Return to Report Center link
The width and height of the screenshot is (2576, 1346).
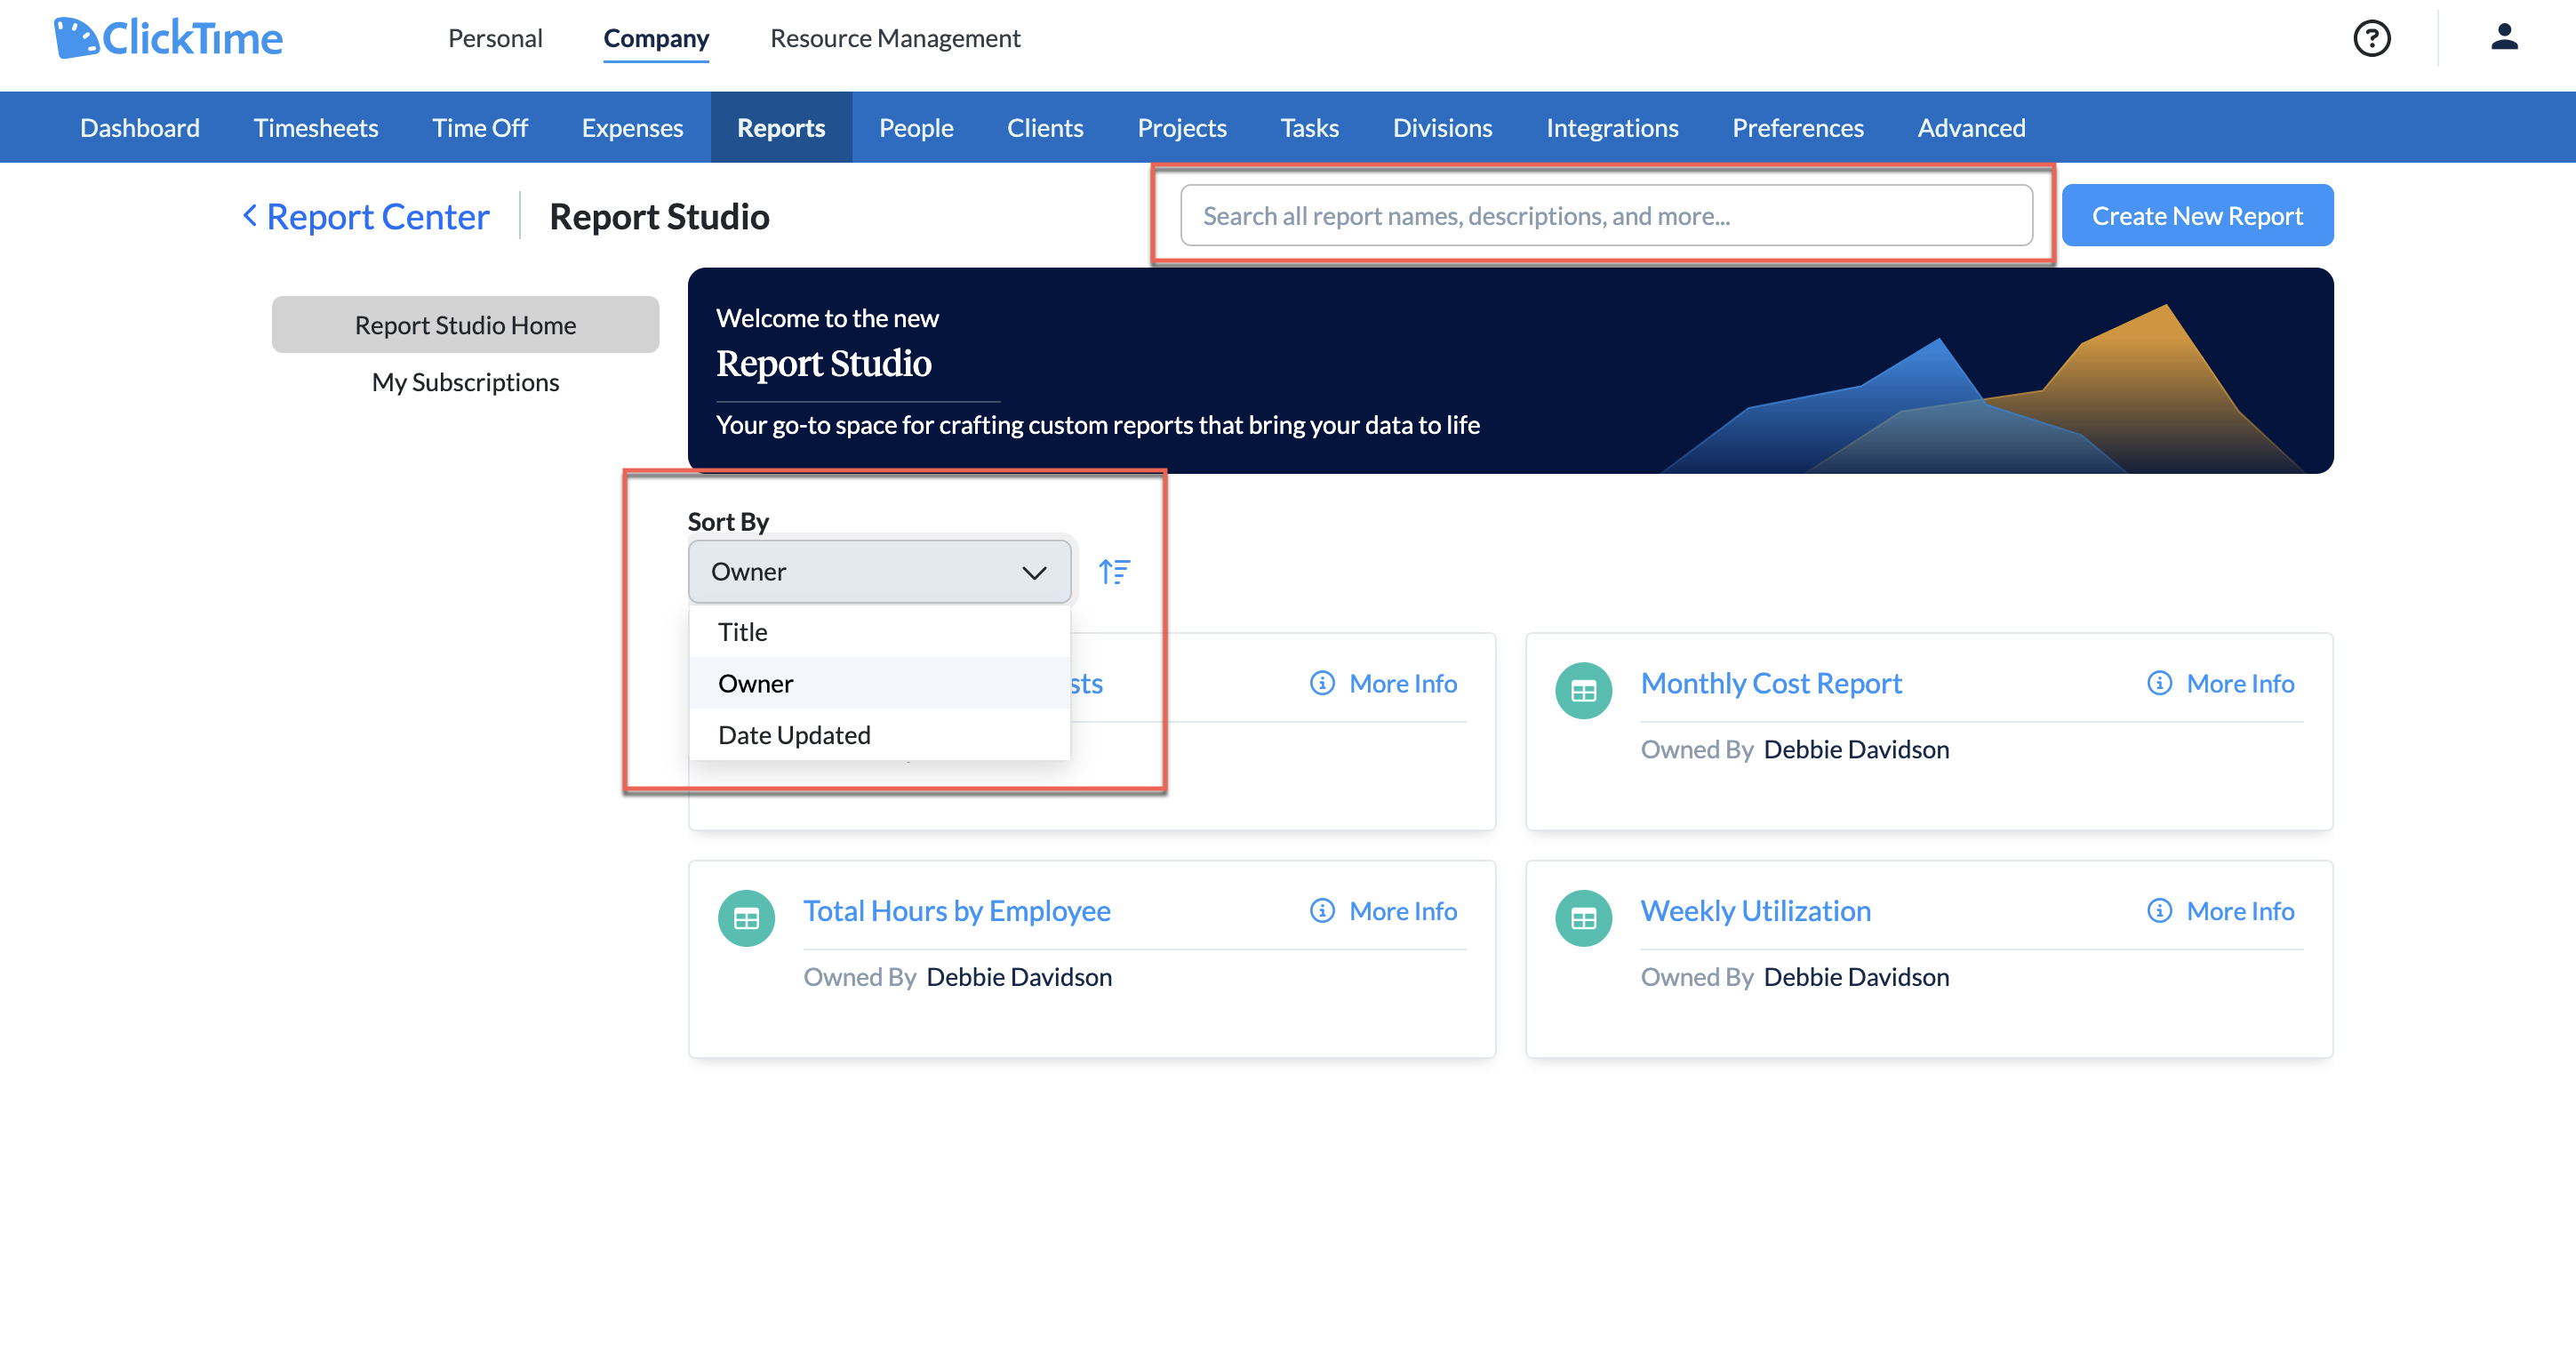coord(378,216)
